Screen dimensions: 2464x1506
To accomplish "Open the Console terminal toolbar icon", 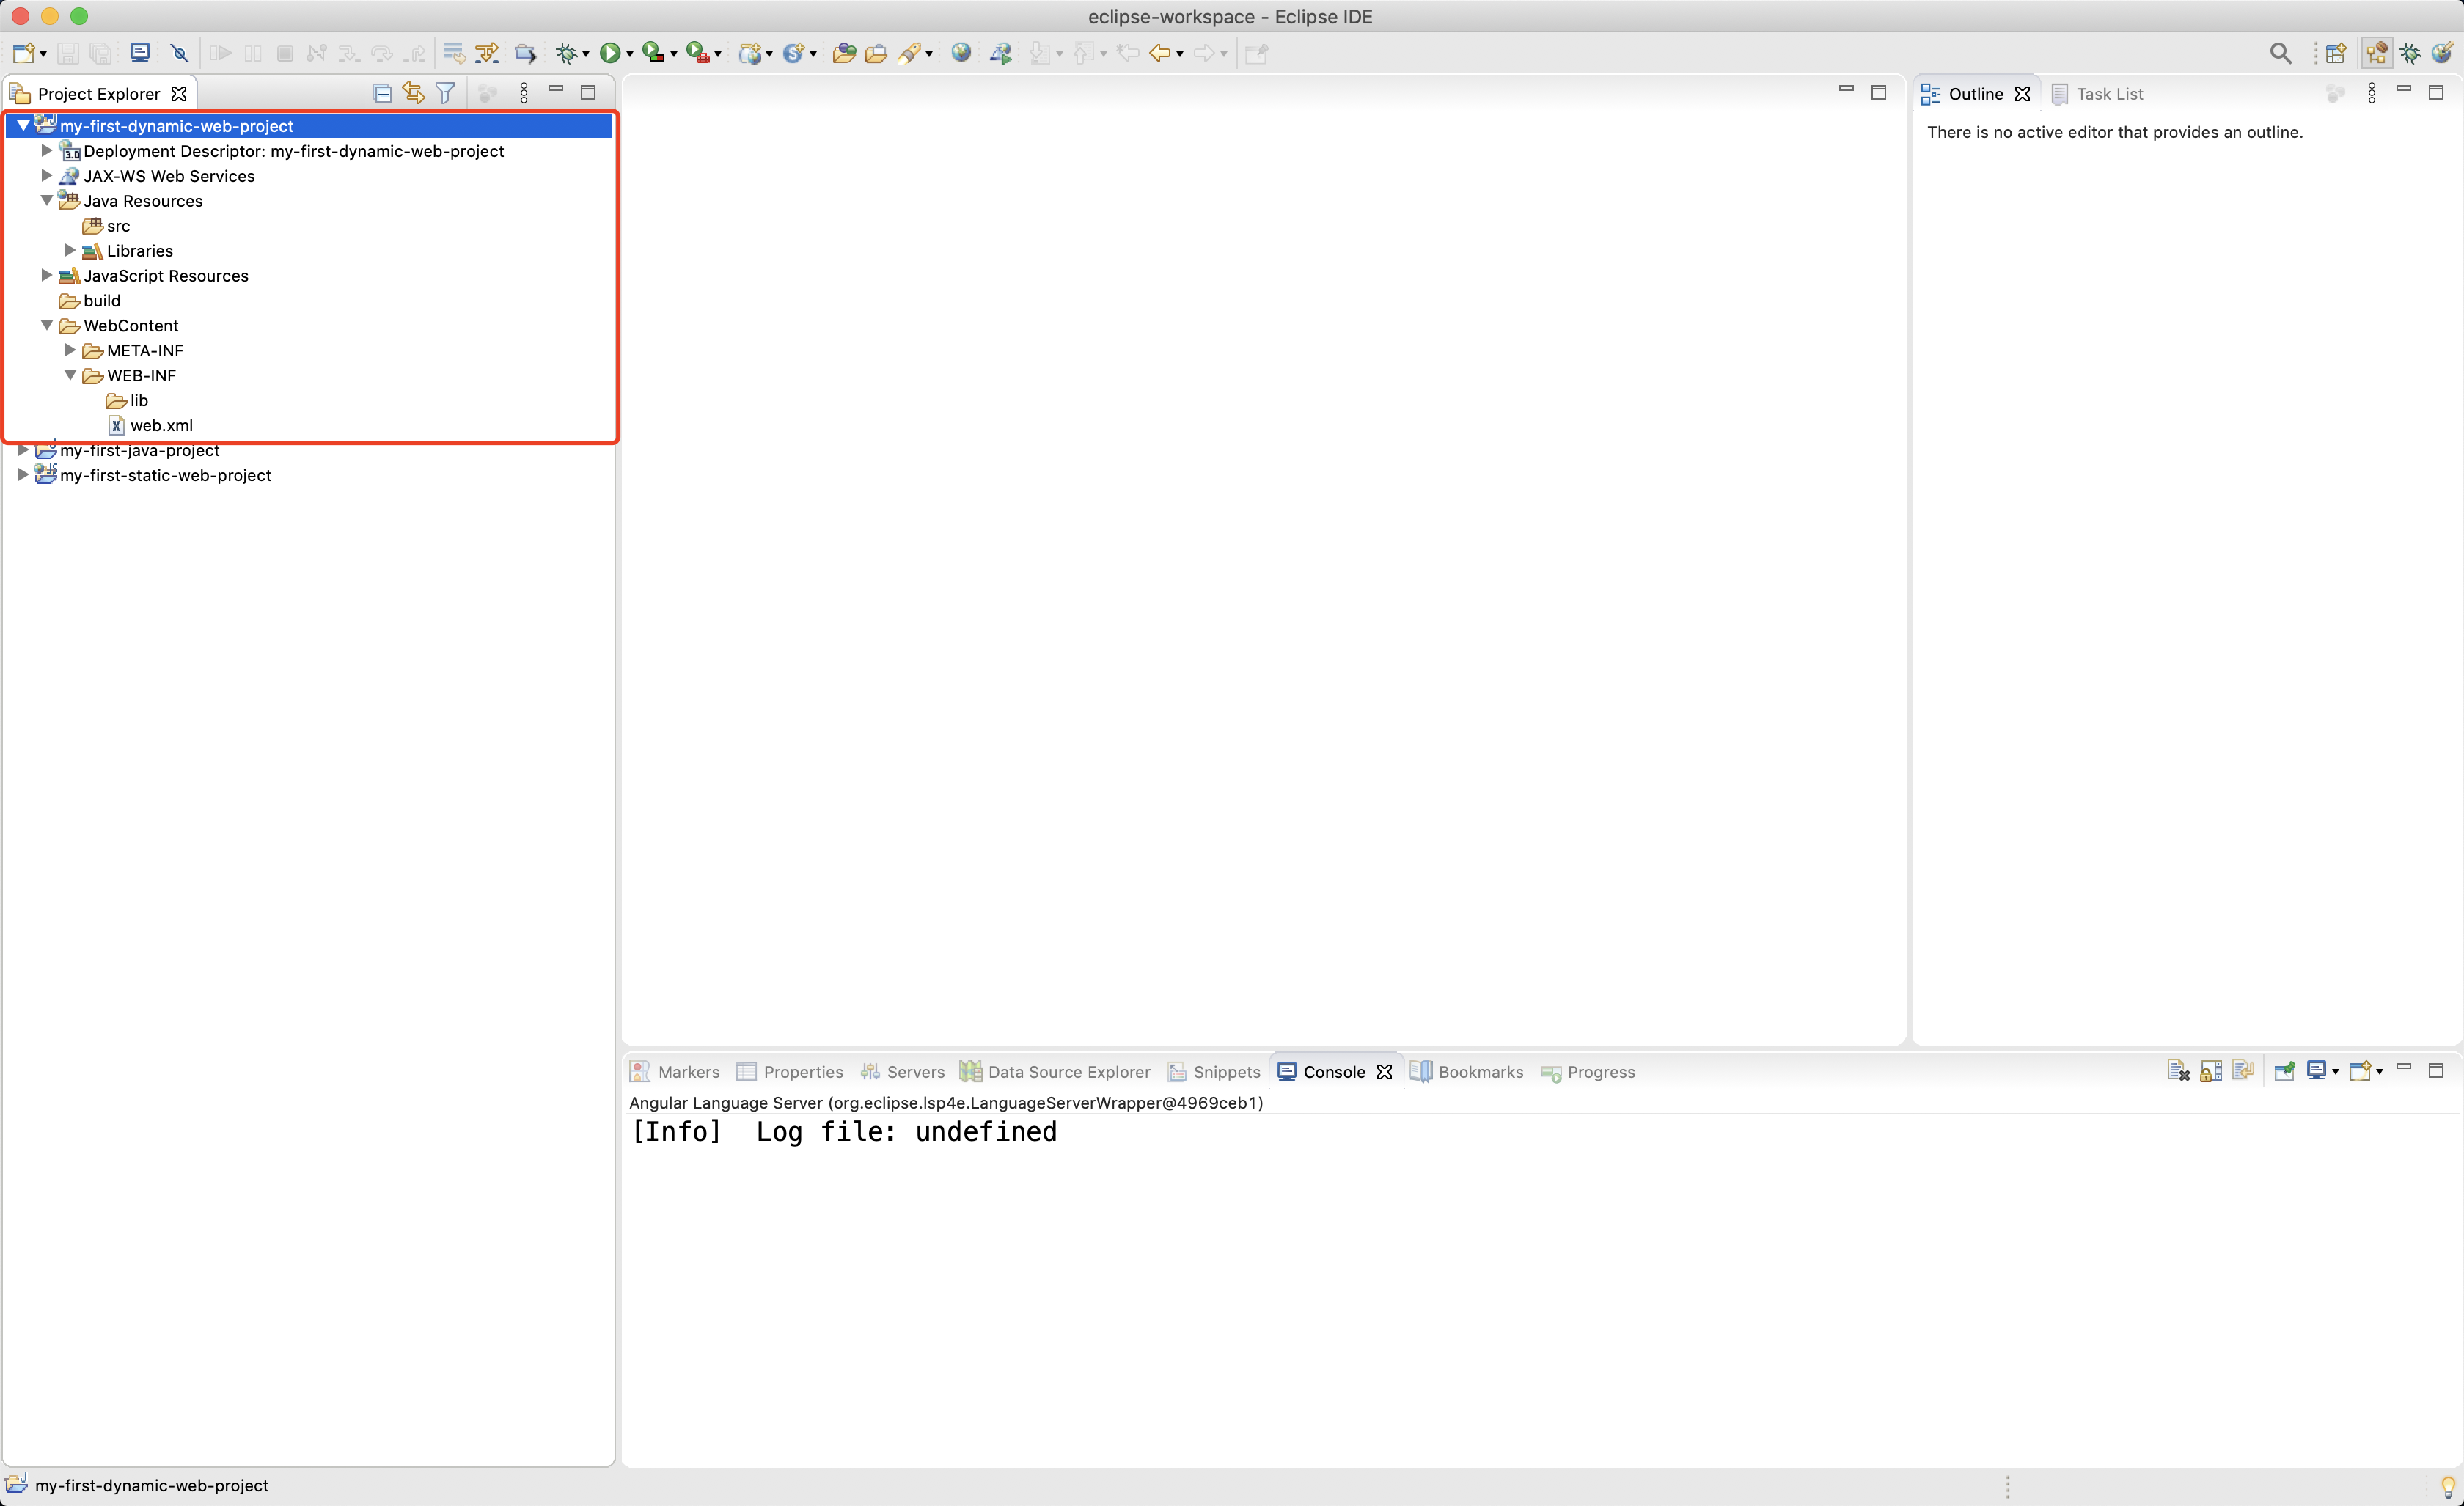I will pos(140,53).
